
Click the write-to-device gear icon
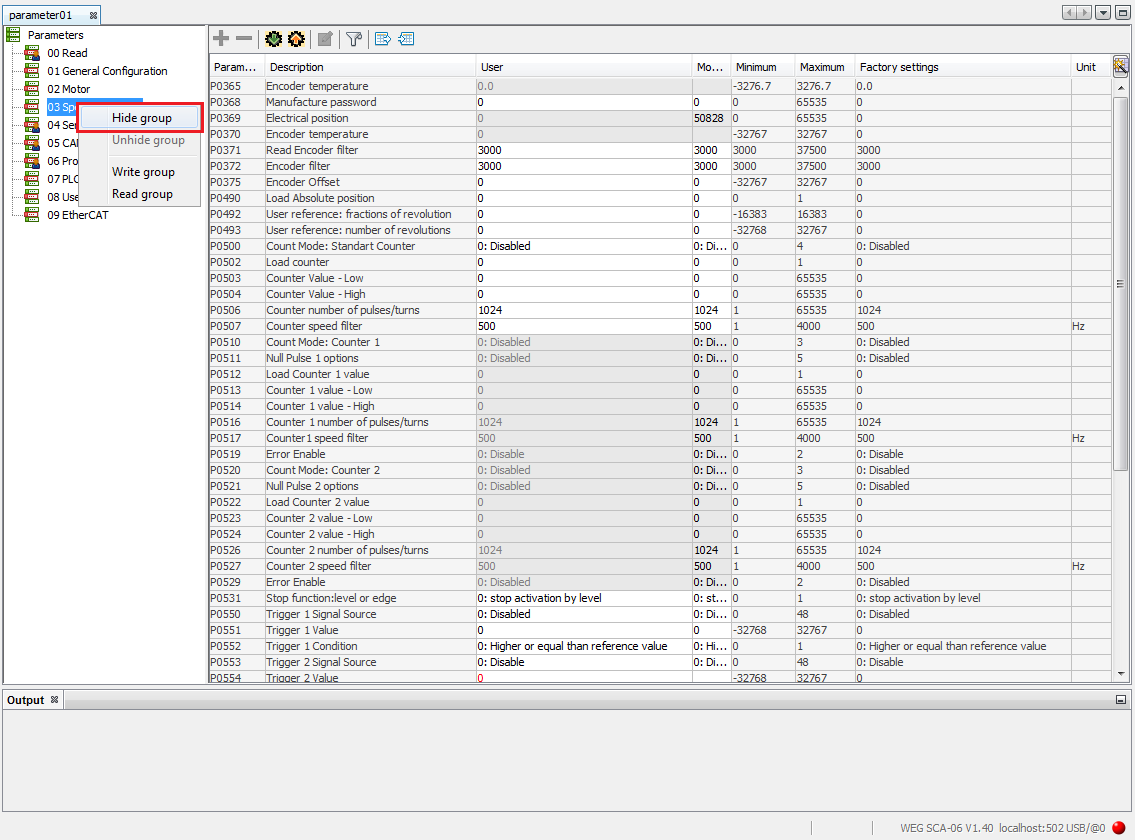(x=296, y=38)
